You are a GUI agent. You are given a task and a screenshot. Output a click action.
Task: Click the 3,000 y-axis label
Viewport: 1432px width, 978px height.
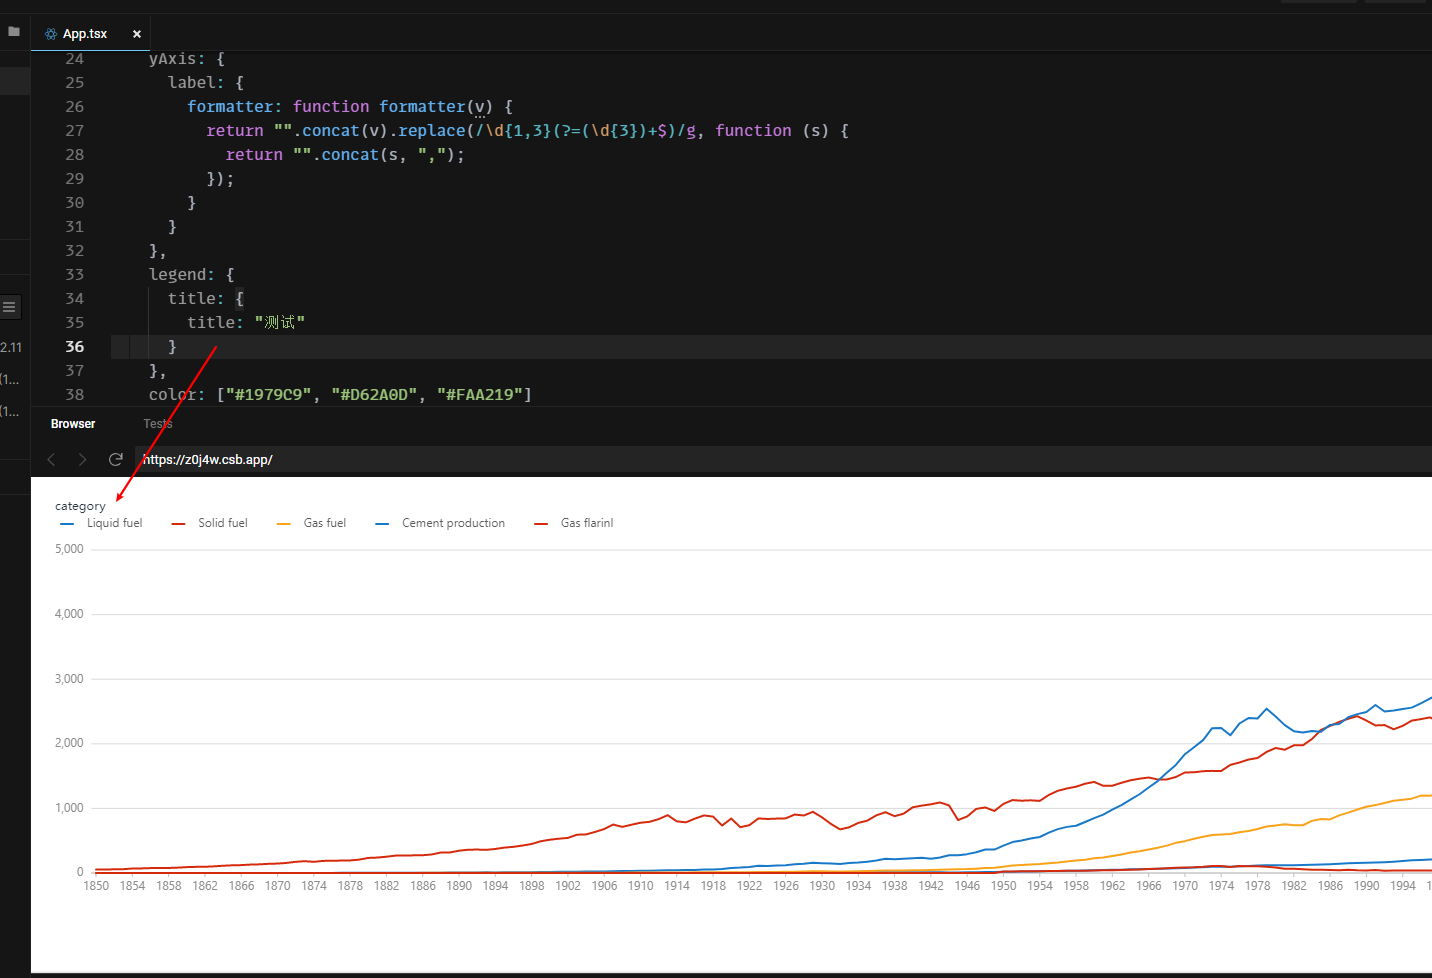point(69,679)
